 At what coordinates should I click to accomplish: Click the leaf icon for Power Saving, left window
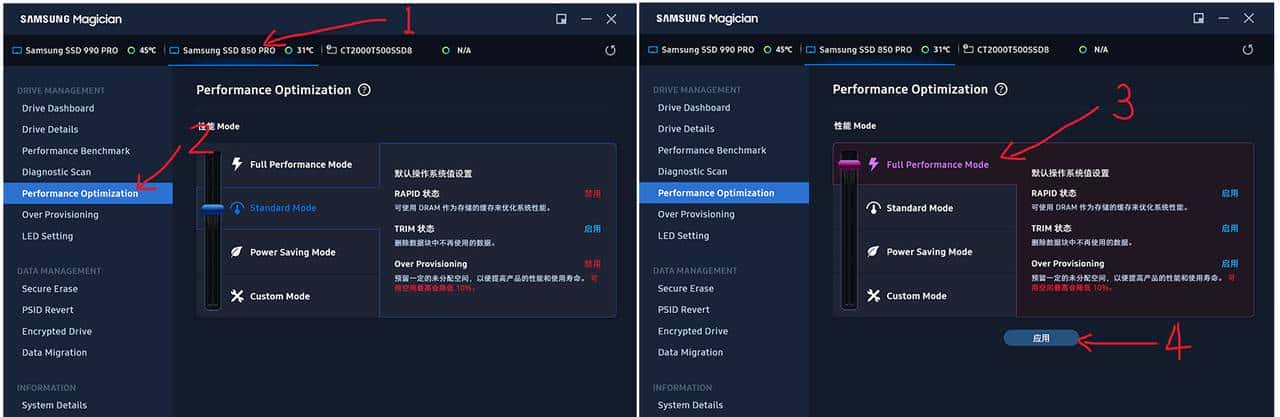[x=237, y=252]
